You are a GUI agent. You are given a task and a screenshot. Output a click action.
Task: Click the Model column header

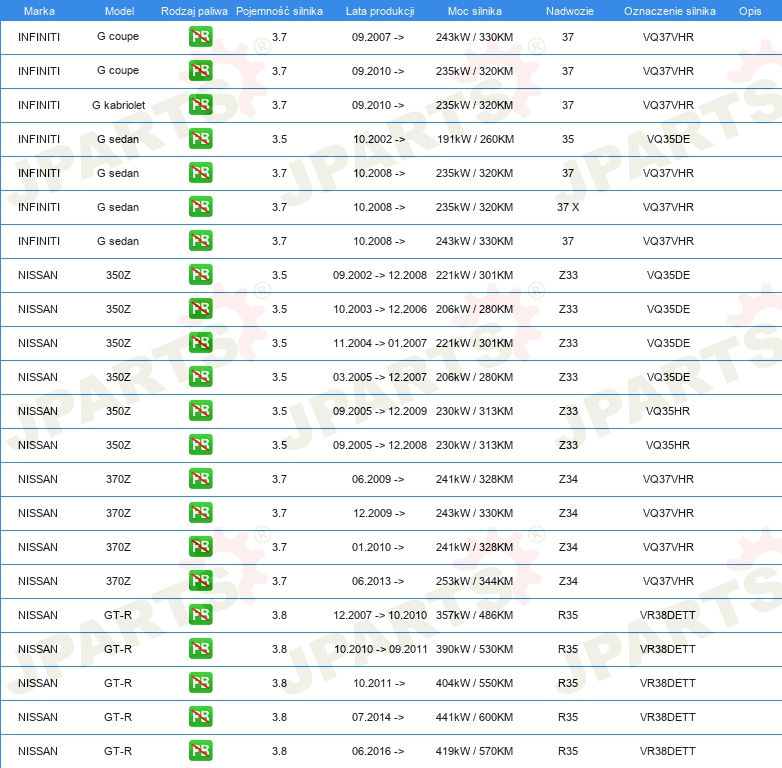pos(118,11)
